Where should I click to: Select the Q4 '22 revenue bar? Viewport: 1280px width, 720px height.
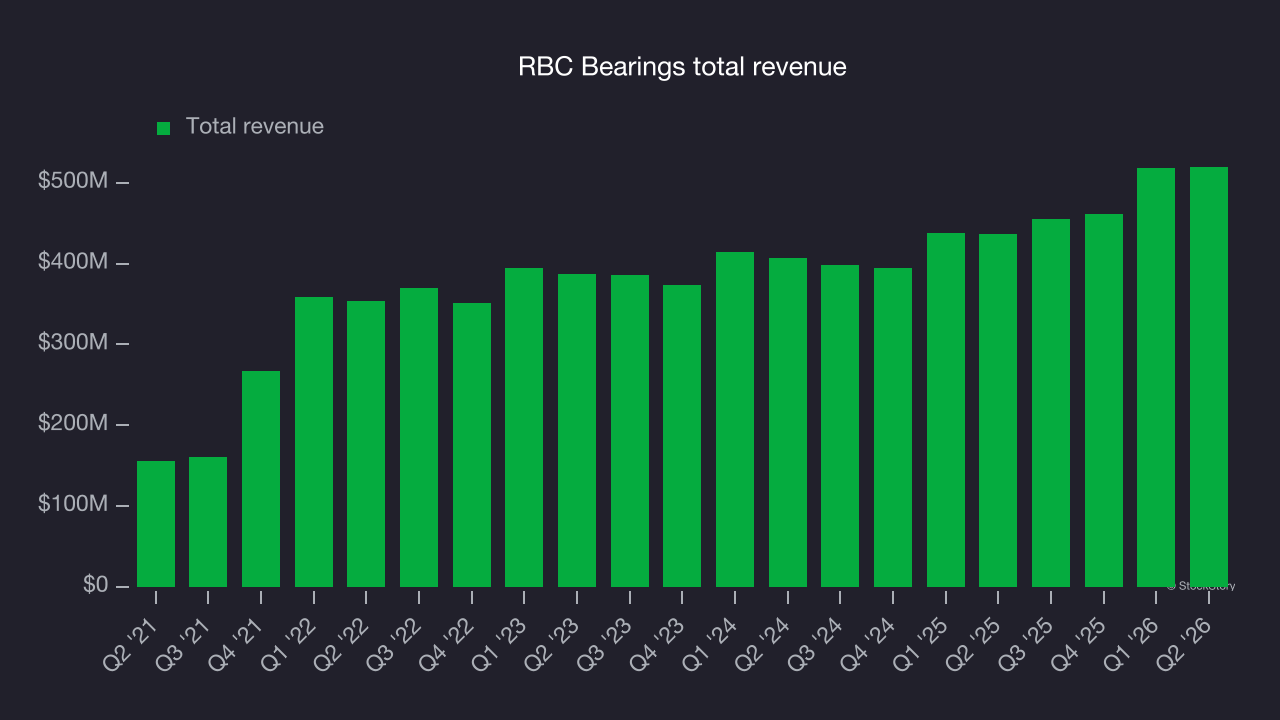(x=472, y=445)
